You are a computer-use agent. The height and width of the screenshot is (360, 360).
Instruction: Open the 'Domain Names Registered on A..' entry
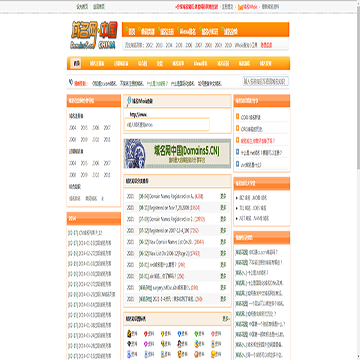[171, 196]
